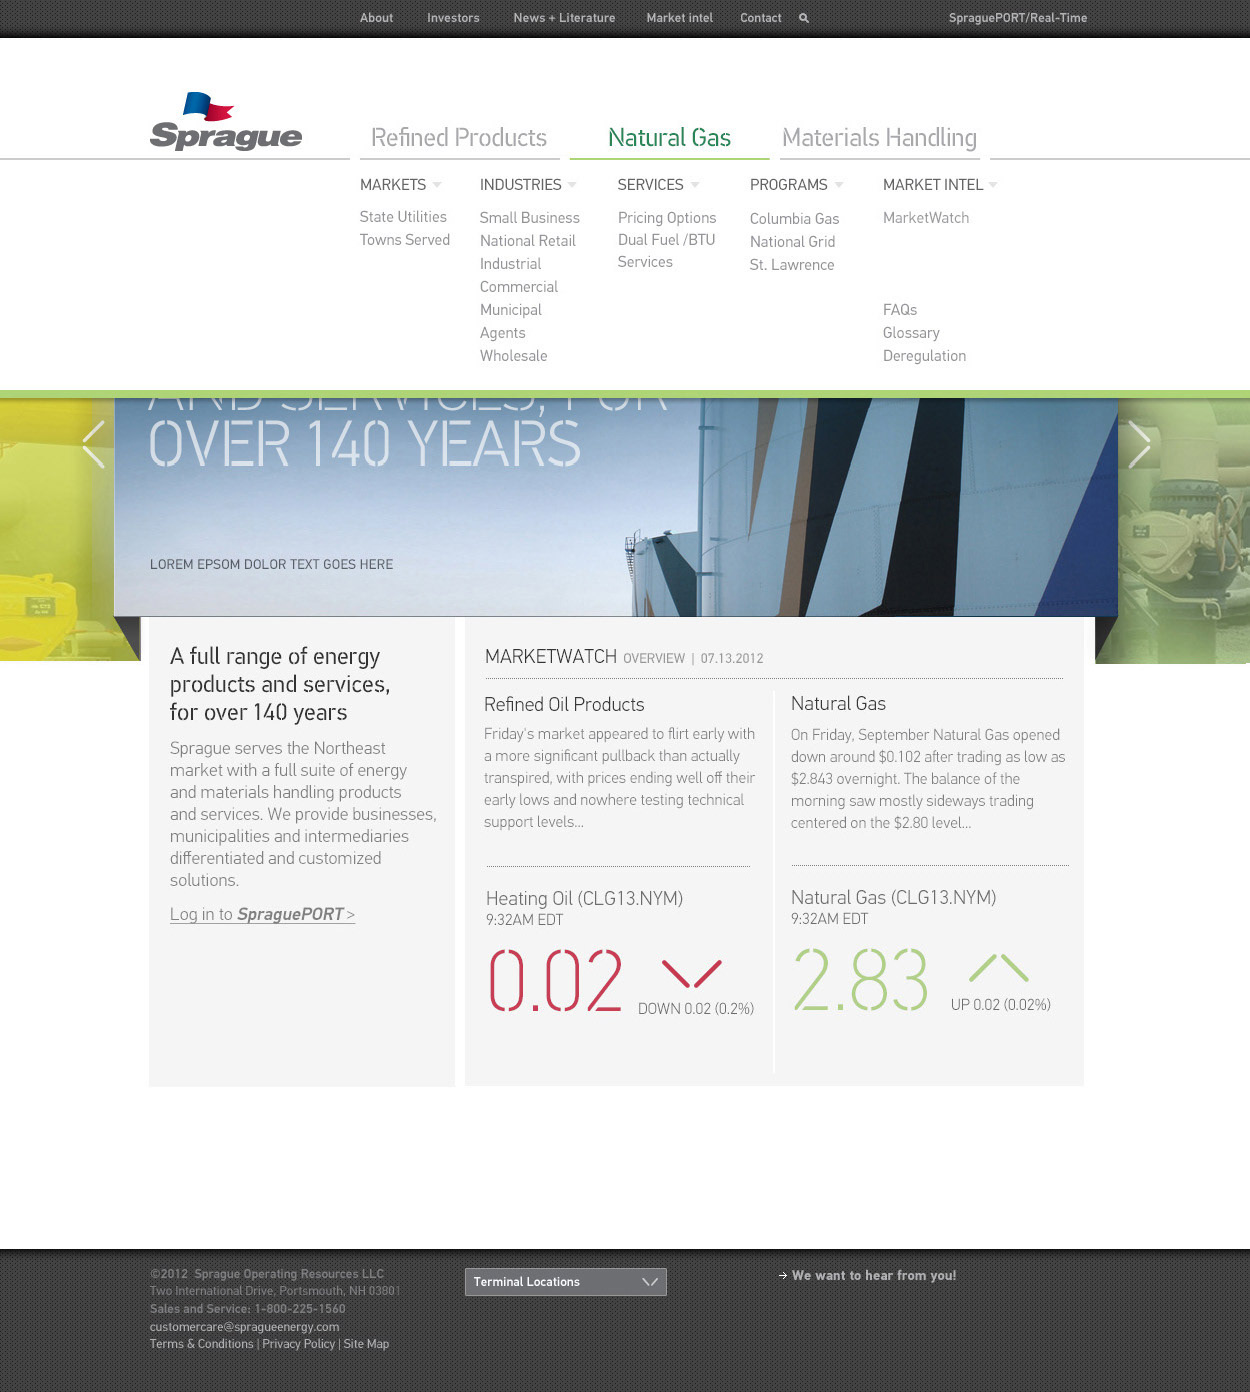
Task: Click customercare@spragueenergy.com email link
Action: click(x=245, y=1327)
